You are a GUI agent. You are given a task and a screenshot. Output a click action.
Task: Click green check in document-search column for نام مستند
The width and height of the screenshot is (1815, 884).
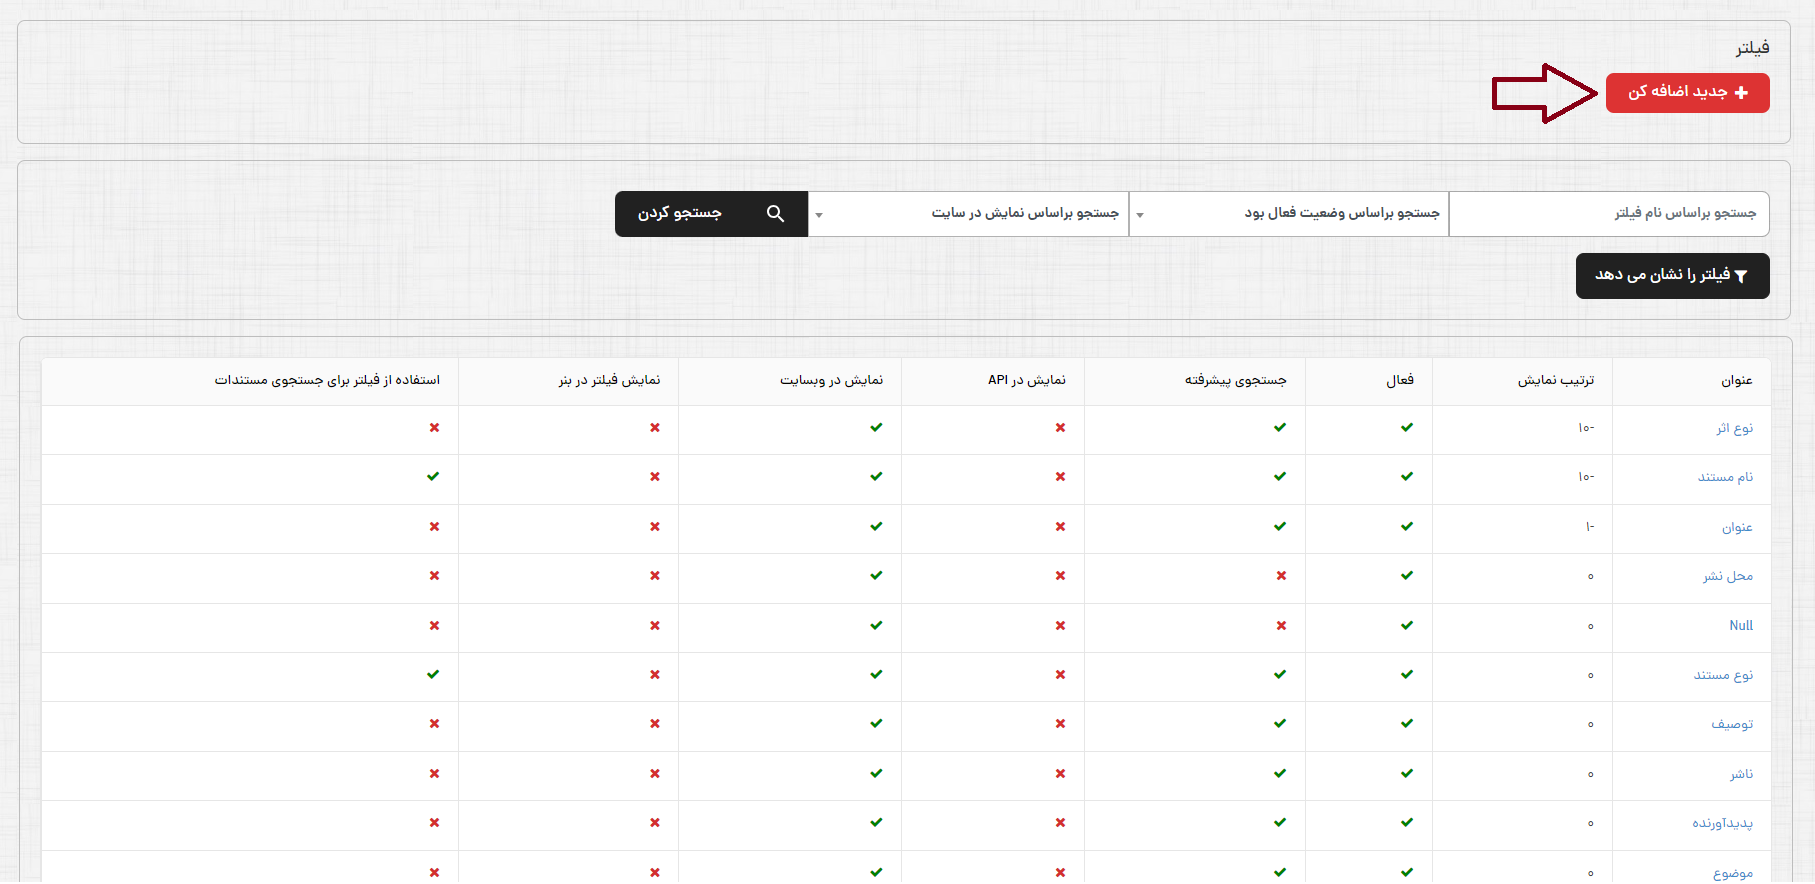click(x=433, y=477)
